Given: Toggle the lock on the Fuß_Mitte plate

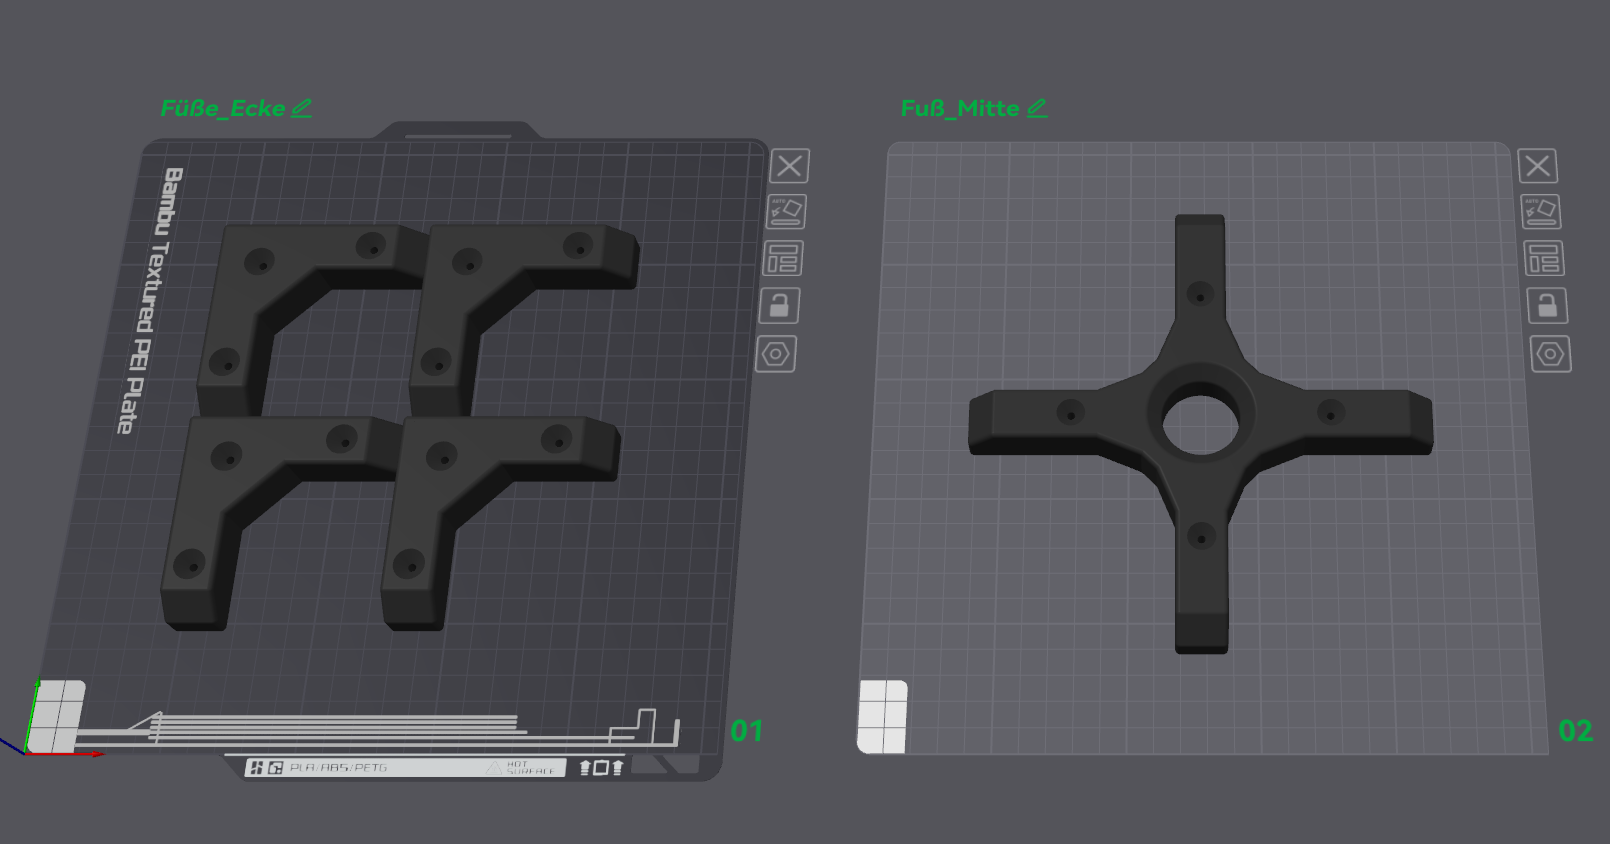Looking at the screenshot, I should click(x=1547, y=306).
